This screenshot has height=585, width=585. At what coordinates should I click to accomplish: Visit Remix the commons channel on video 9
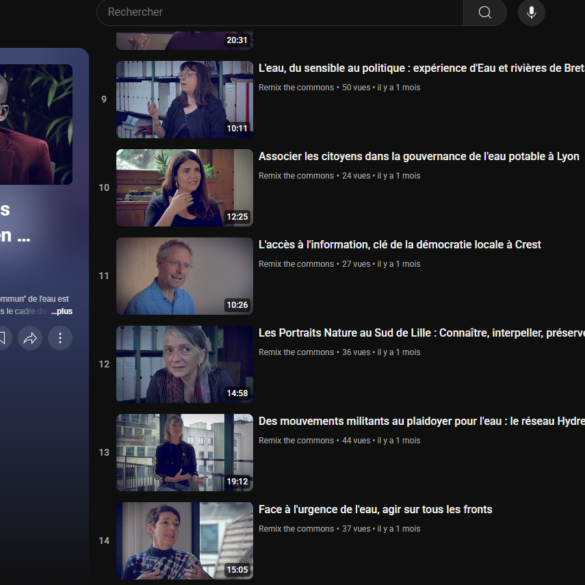point(296,87)
